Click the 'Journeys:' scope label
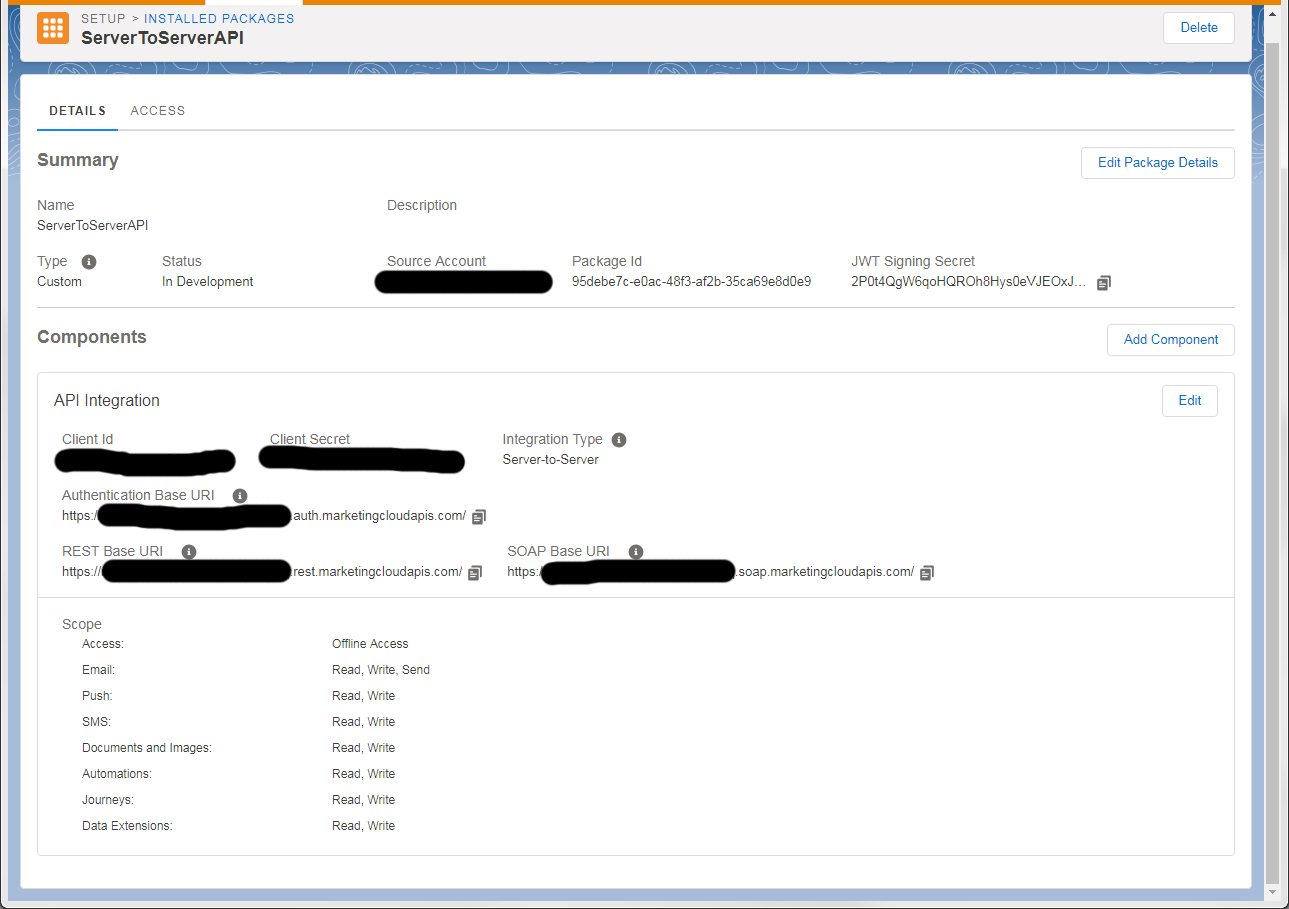Viewport: 1289px width, 909px height. 108,800
